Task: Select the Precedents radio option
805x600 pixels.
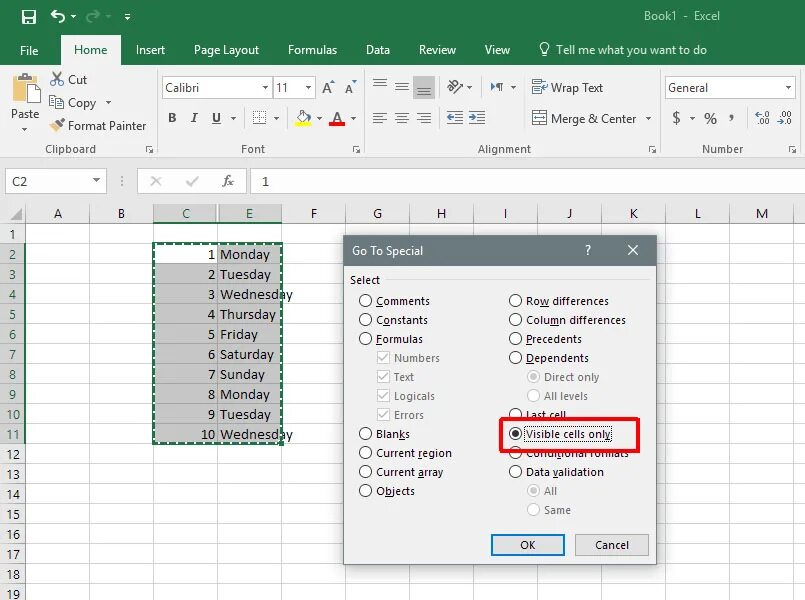Action: [545, 339]
